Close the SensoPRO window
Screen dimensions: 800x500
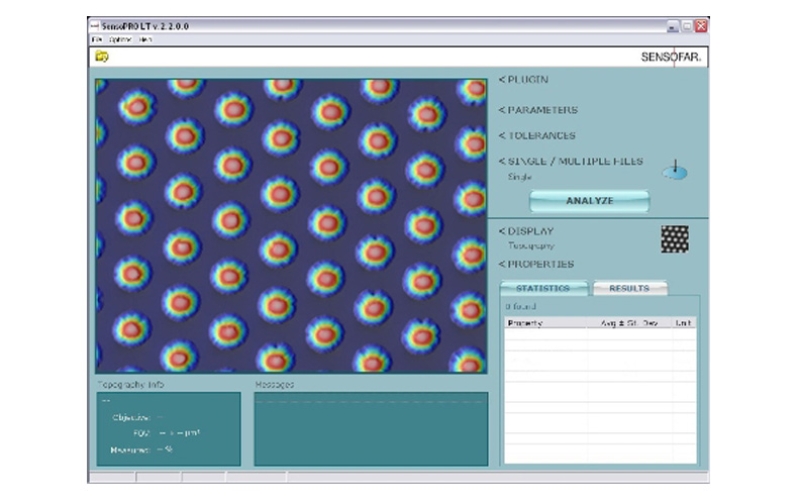(x=702, y=26)
